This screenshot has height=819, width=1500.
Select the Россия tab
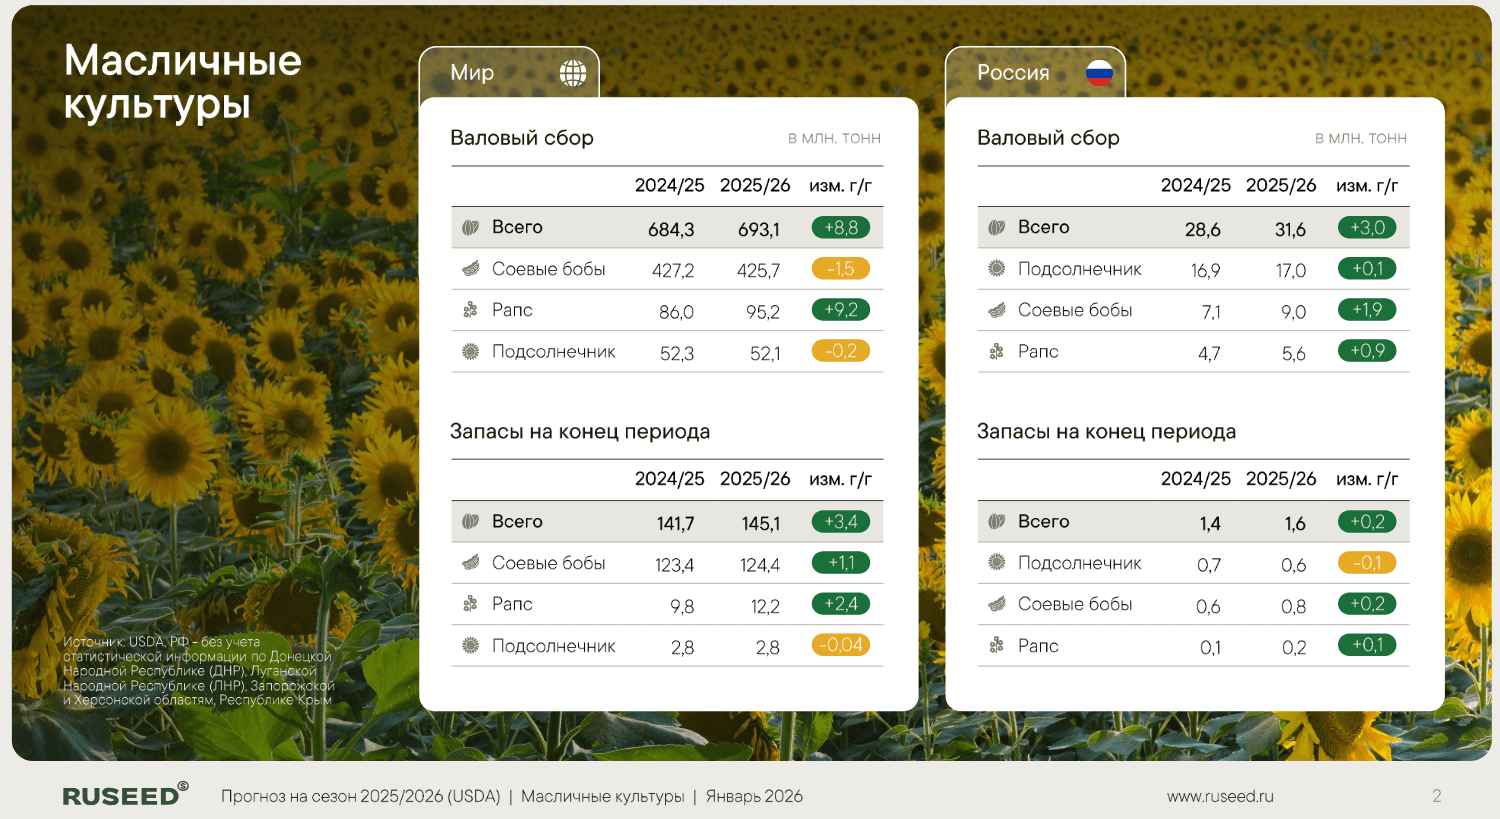(x=1034, y=73)
